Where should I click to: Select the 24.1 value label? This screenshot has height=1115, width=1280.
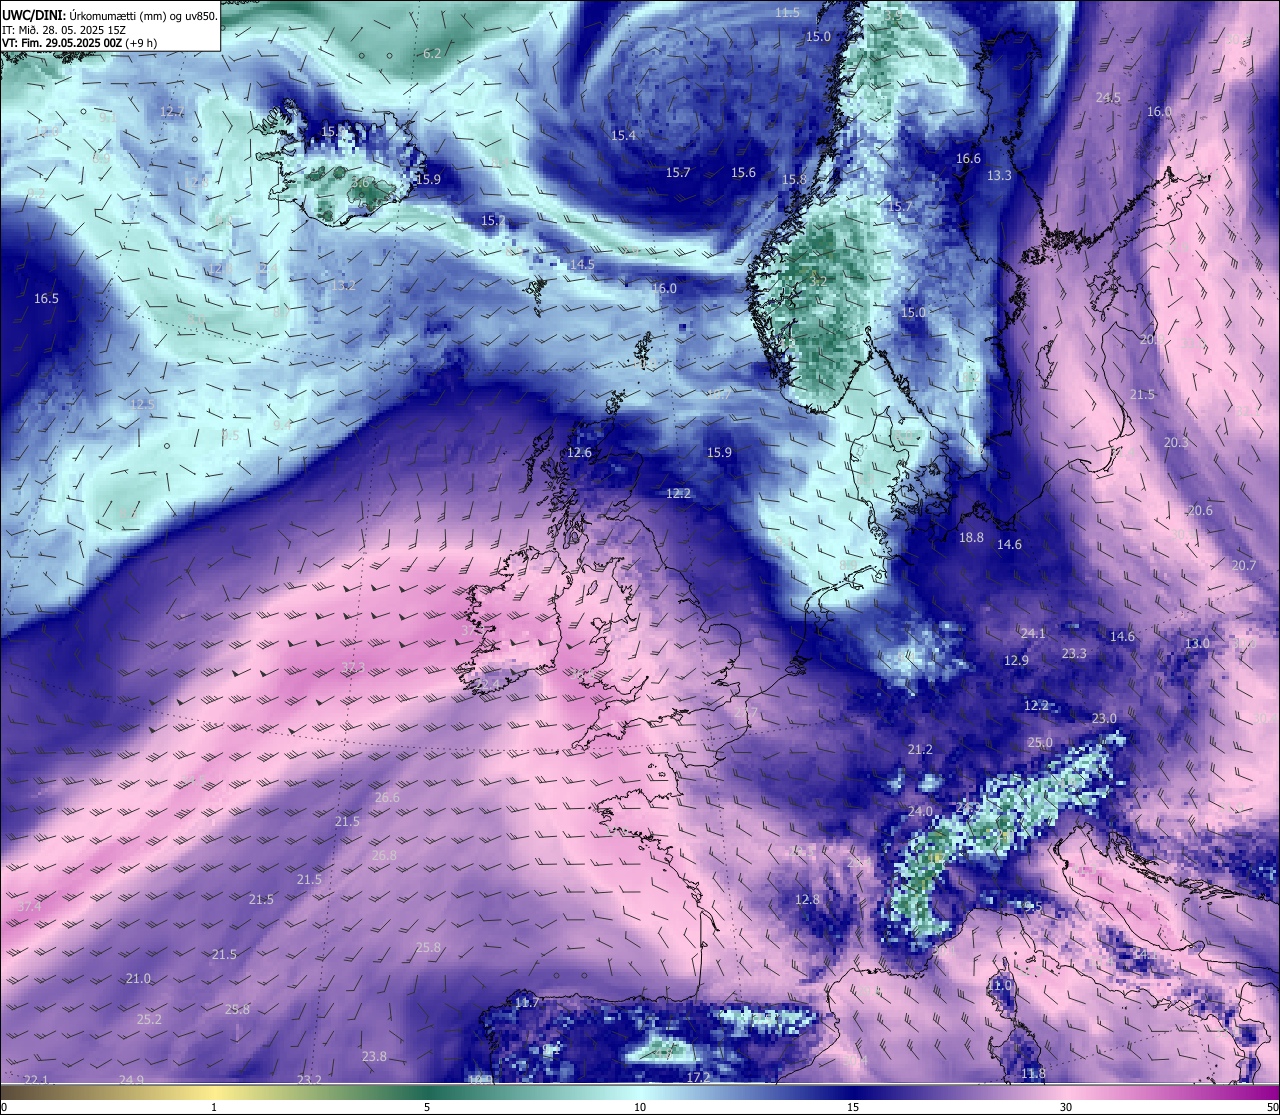(1033, 633)
